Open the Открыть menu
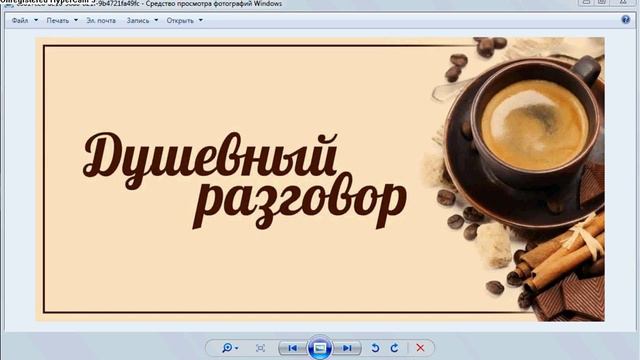 tap(180, 20)
